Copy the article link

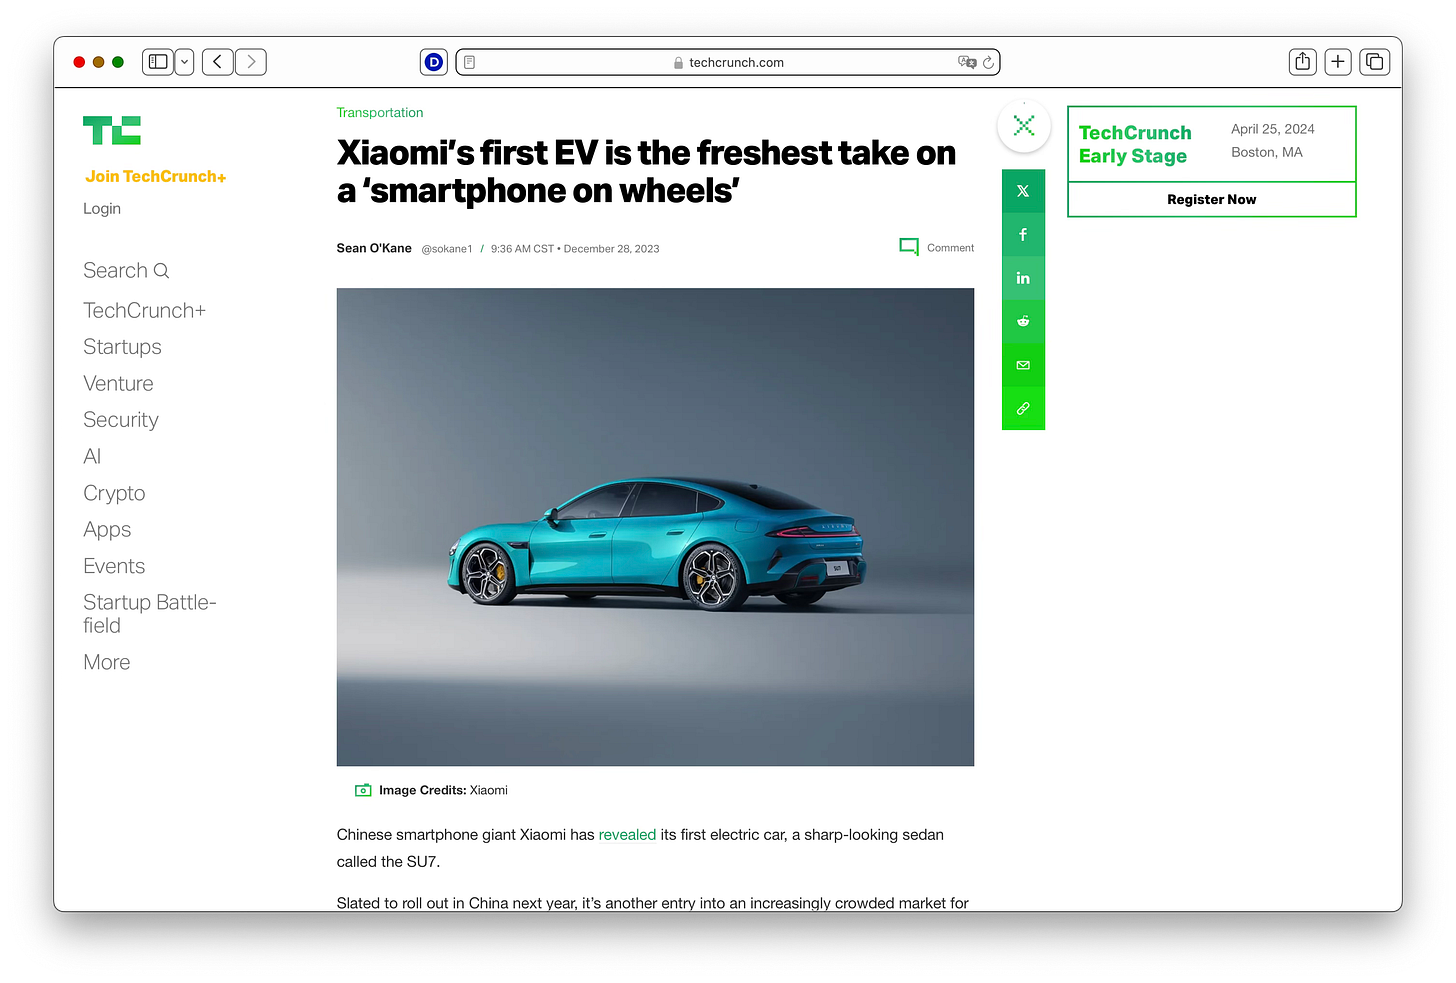pyautogui.click(x=1023, y=408)
